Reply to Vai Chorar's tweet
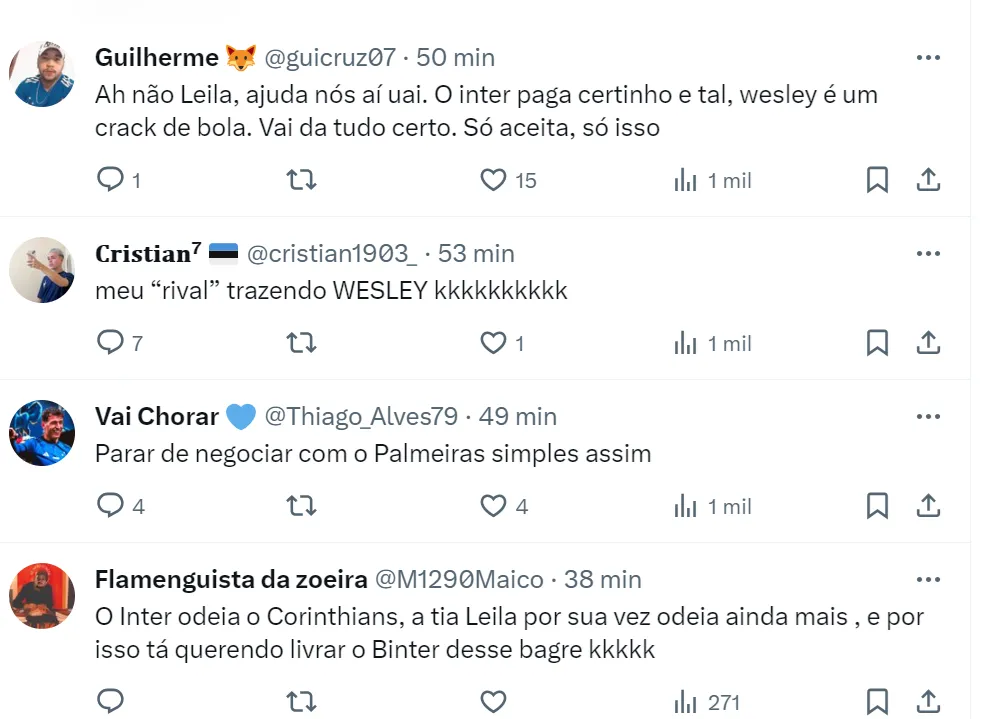This screenshot has height=719, width=999. [110, 506]
